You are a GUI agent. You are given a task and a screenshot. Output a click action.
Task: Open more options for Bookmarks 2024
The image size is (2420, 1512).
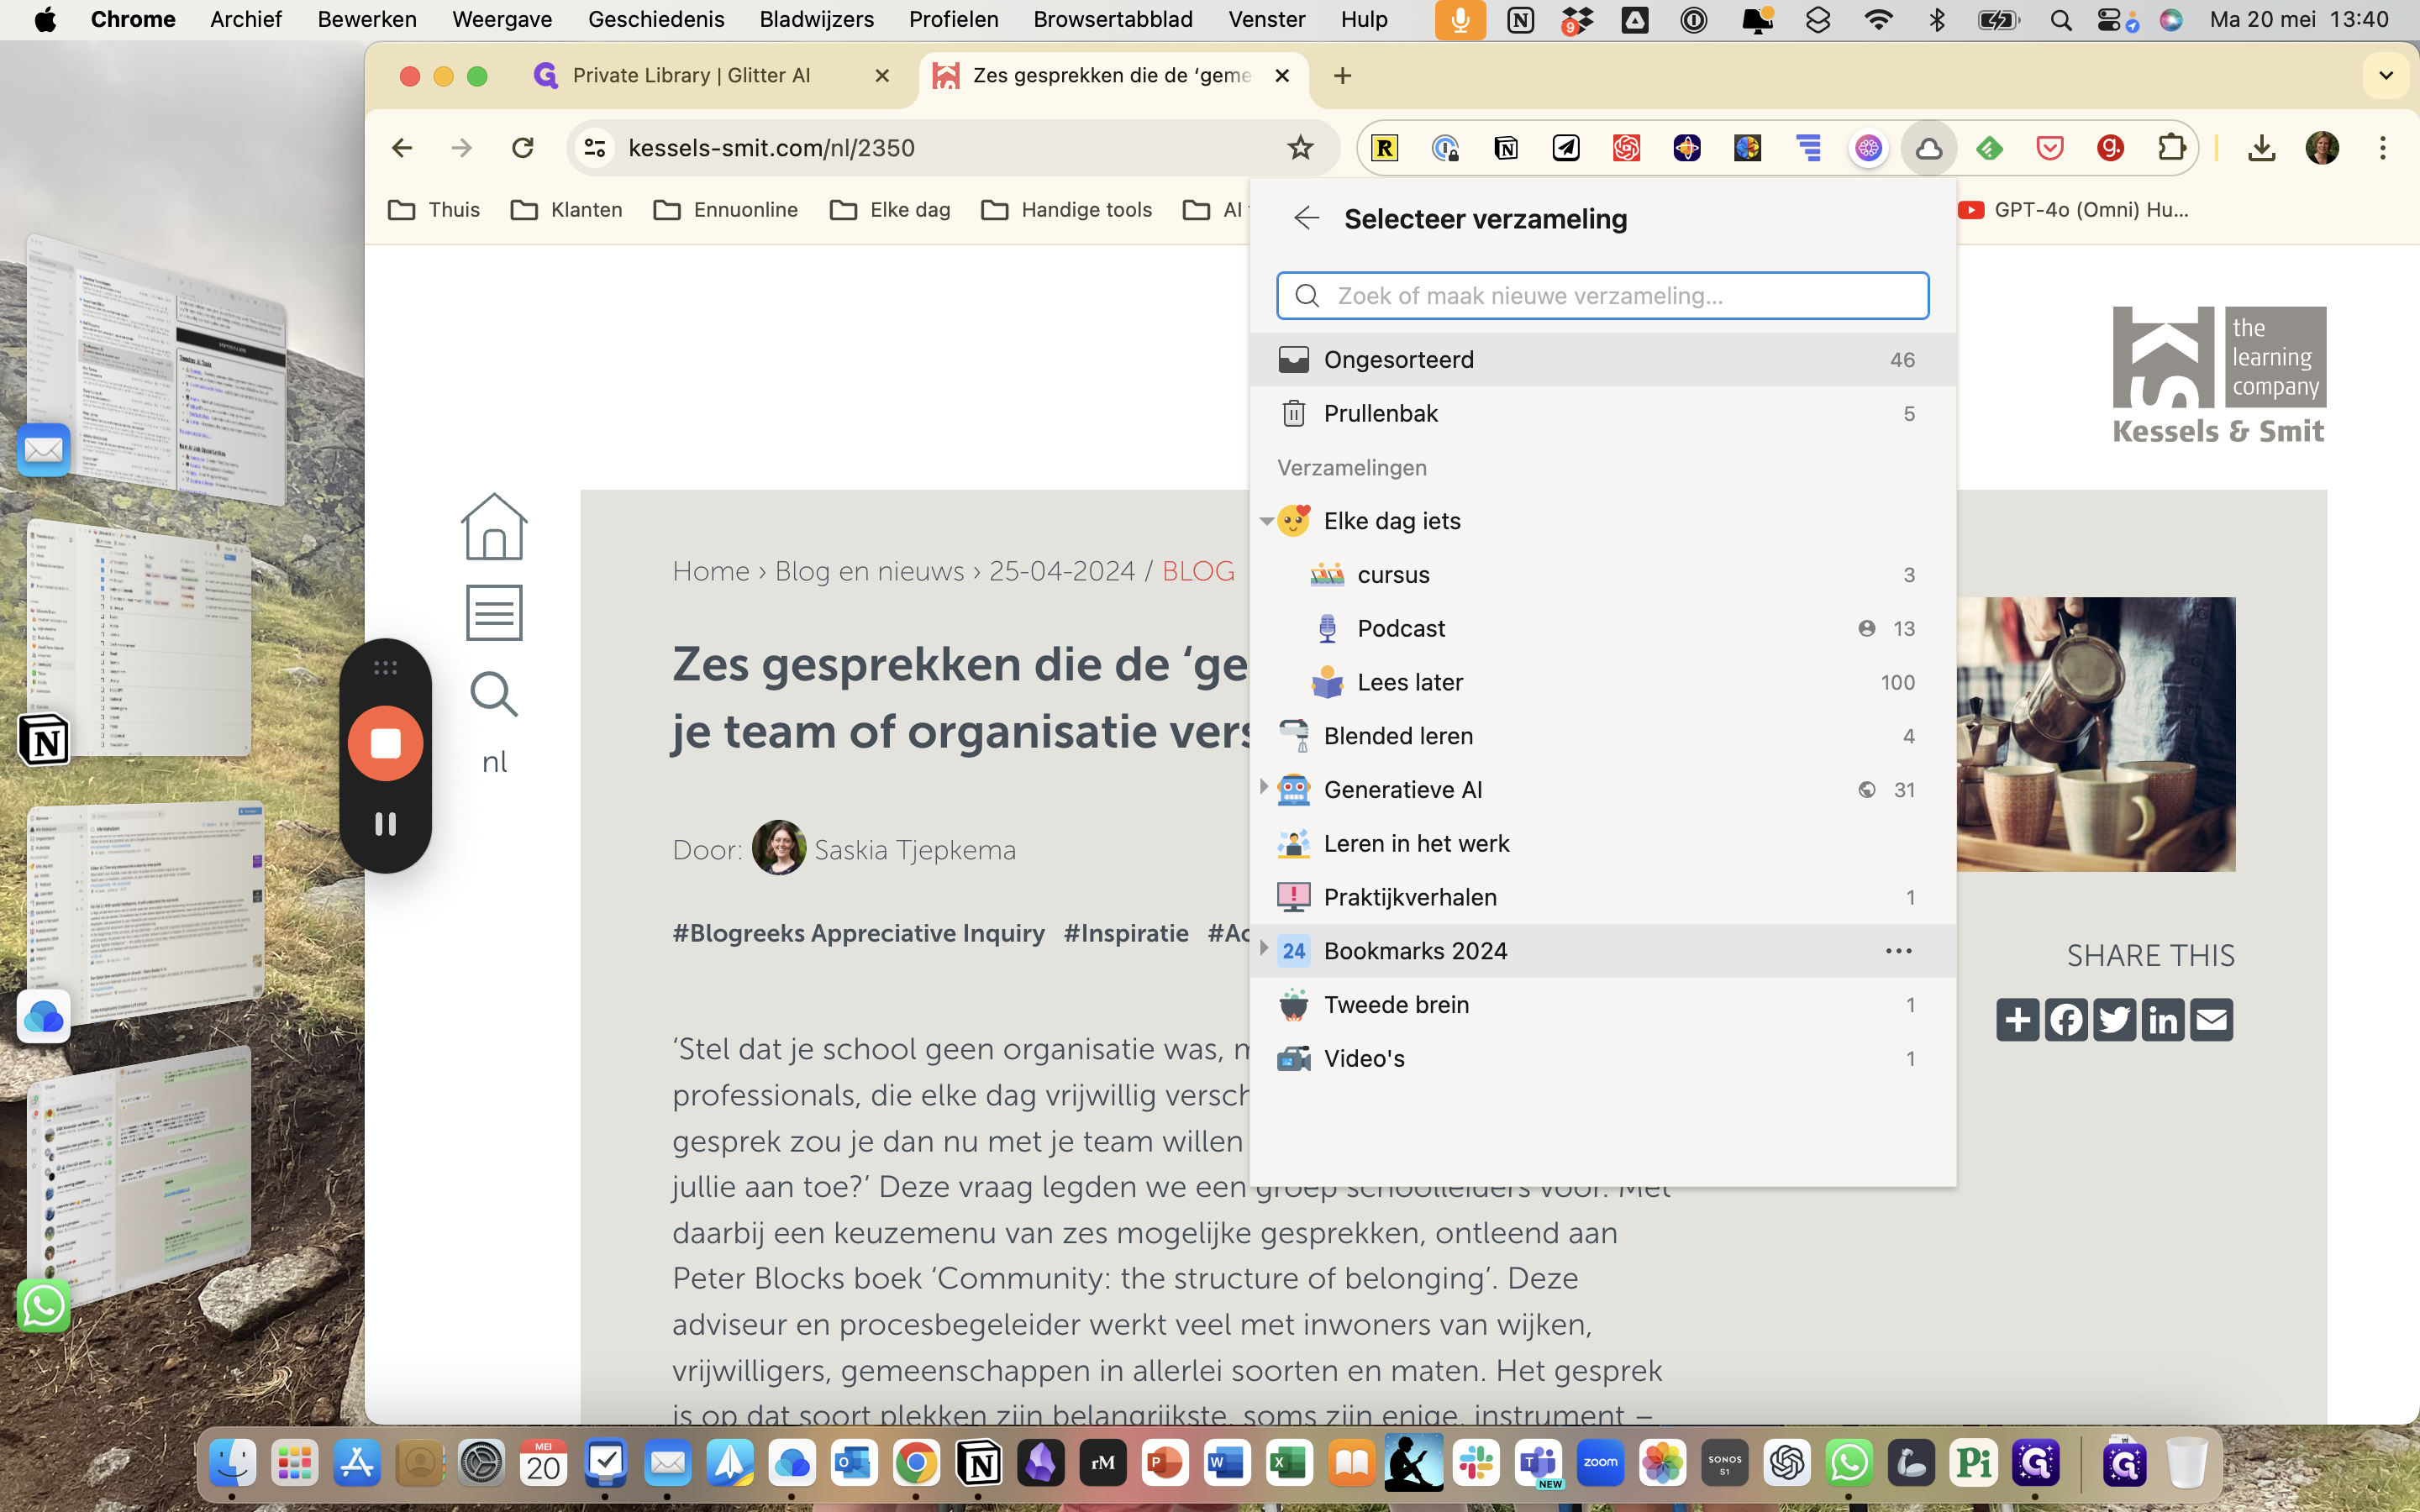point(1898,951)
